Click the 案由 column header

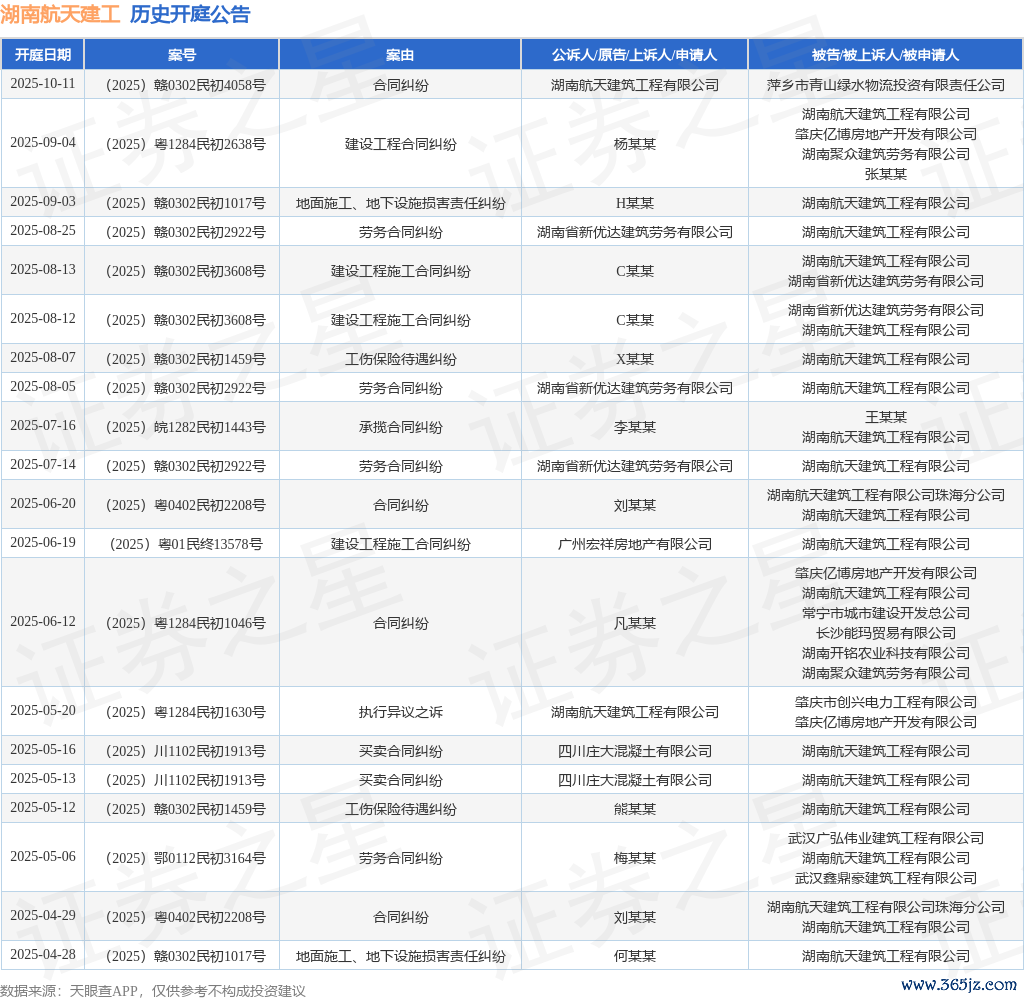[x=400, y=55]
